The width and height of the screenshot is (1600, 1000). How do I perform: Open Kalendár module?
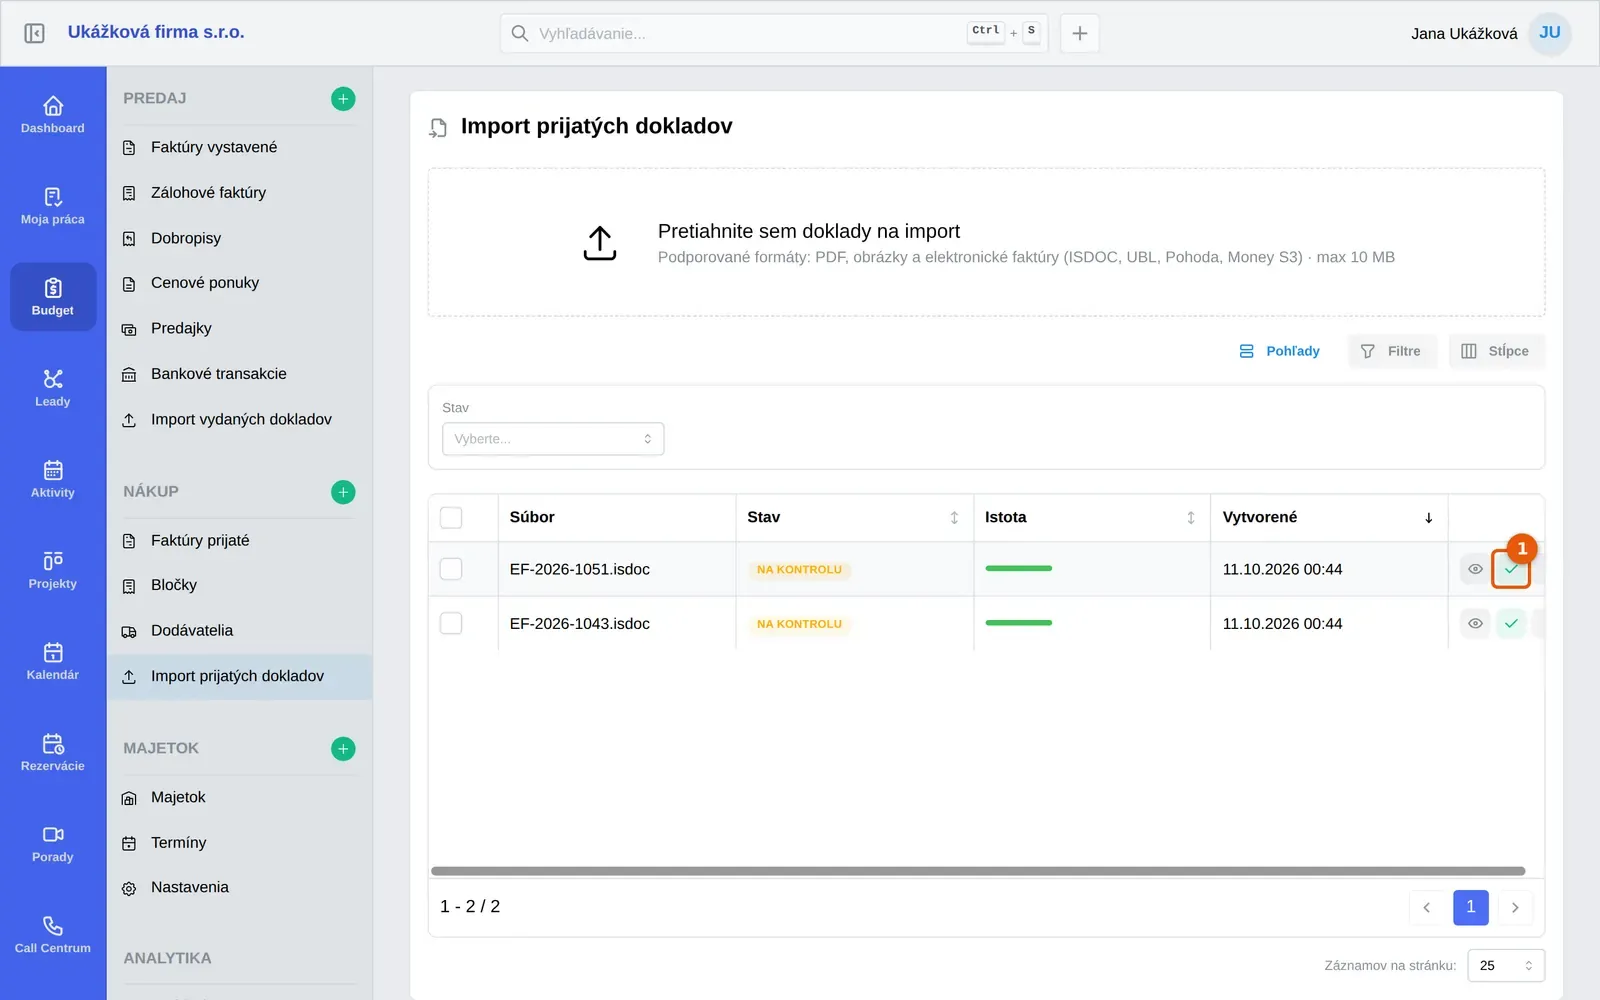point(53,661)
